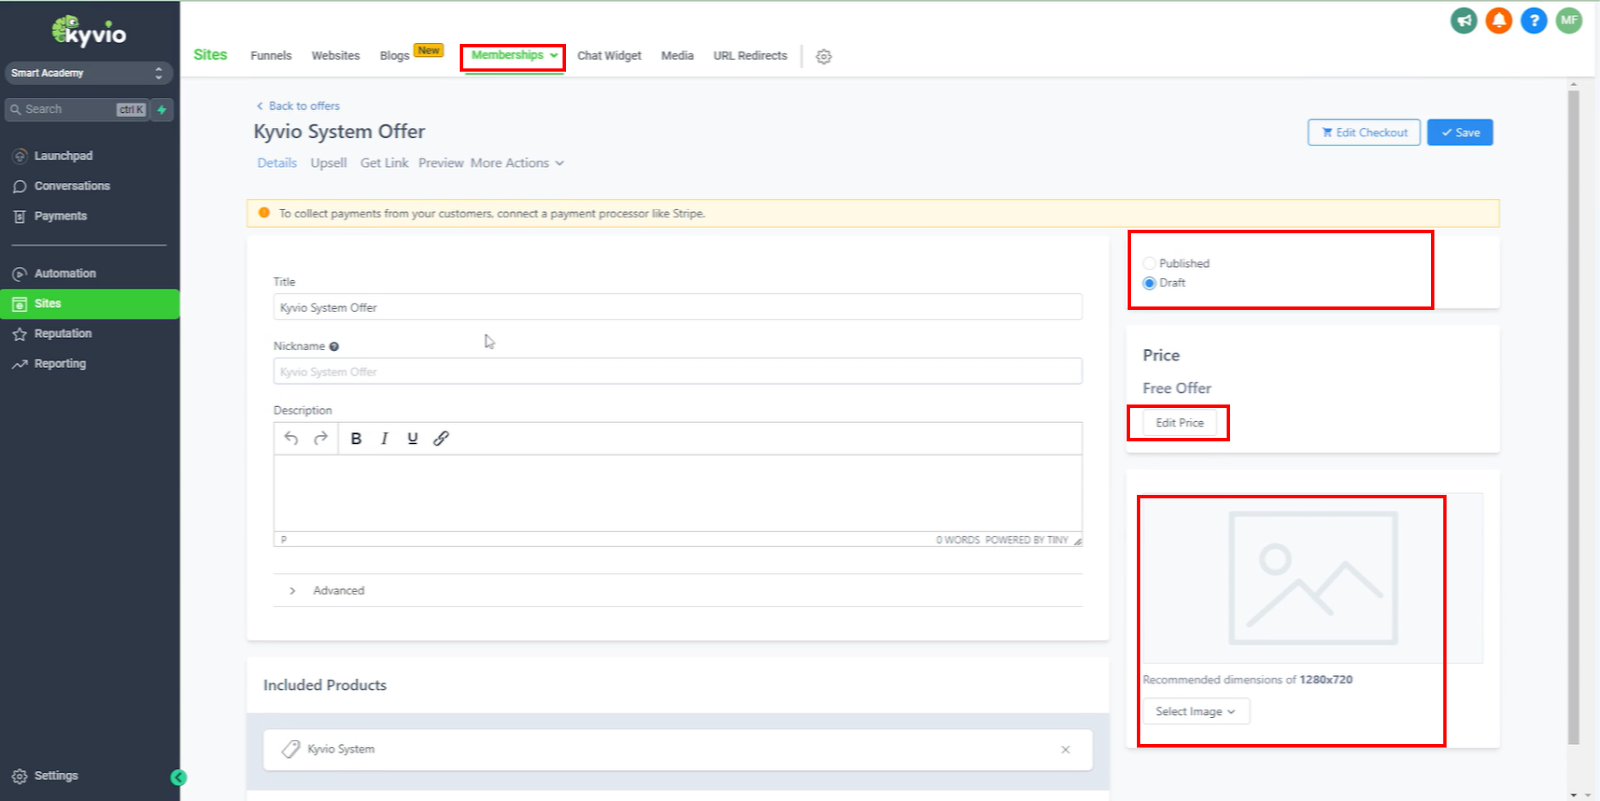1600x801 pixels.
Task: Click the undo arrow in editor
Action: point(291,439)
